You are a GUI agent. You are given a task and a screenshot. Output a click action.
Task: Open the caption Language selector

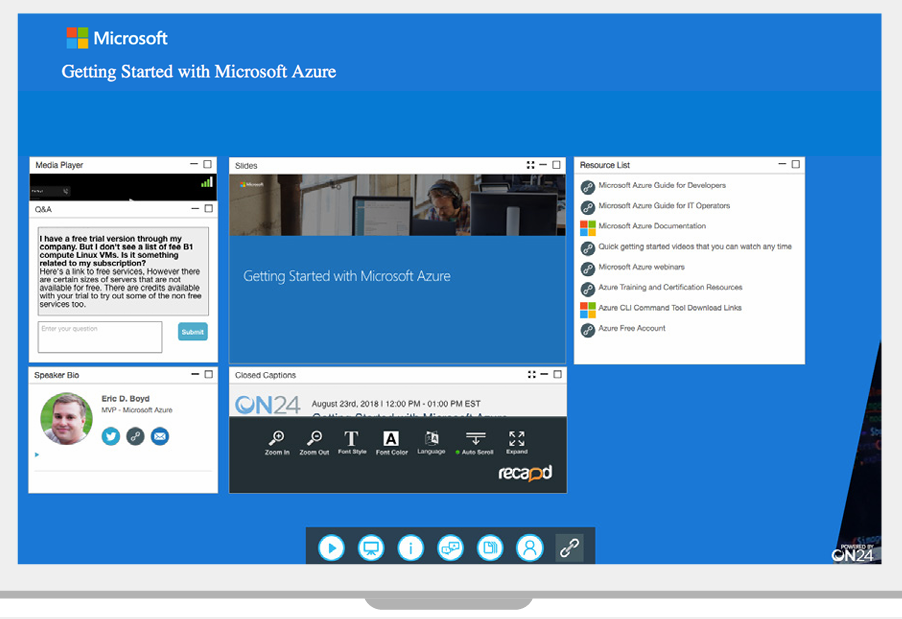click(x=432, y=441)
